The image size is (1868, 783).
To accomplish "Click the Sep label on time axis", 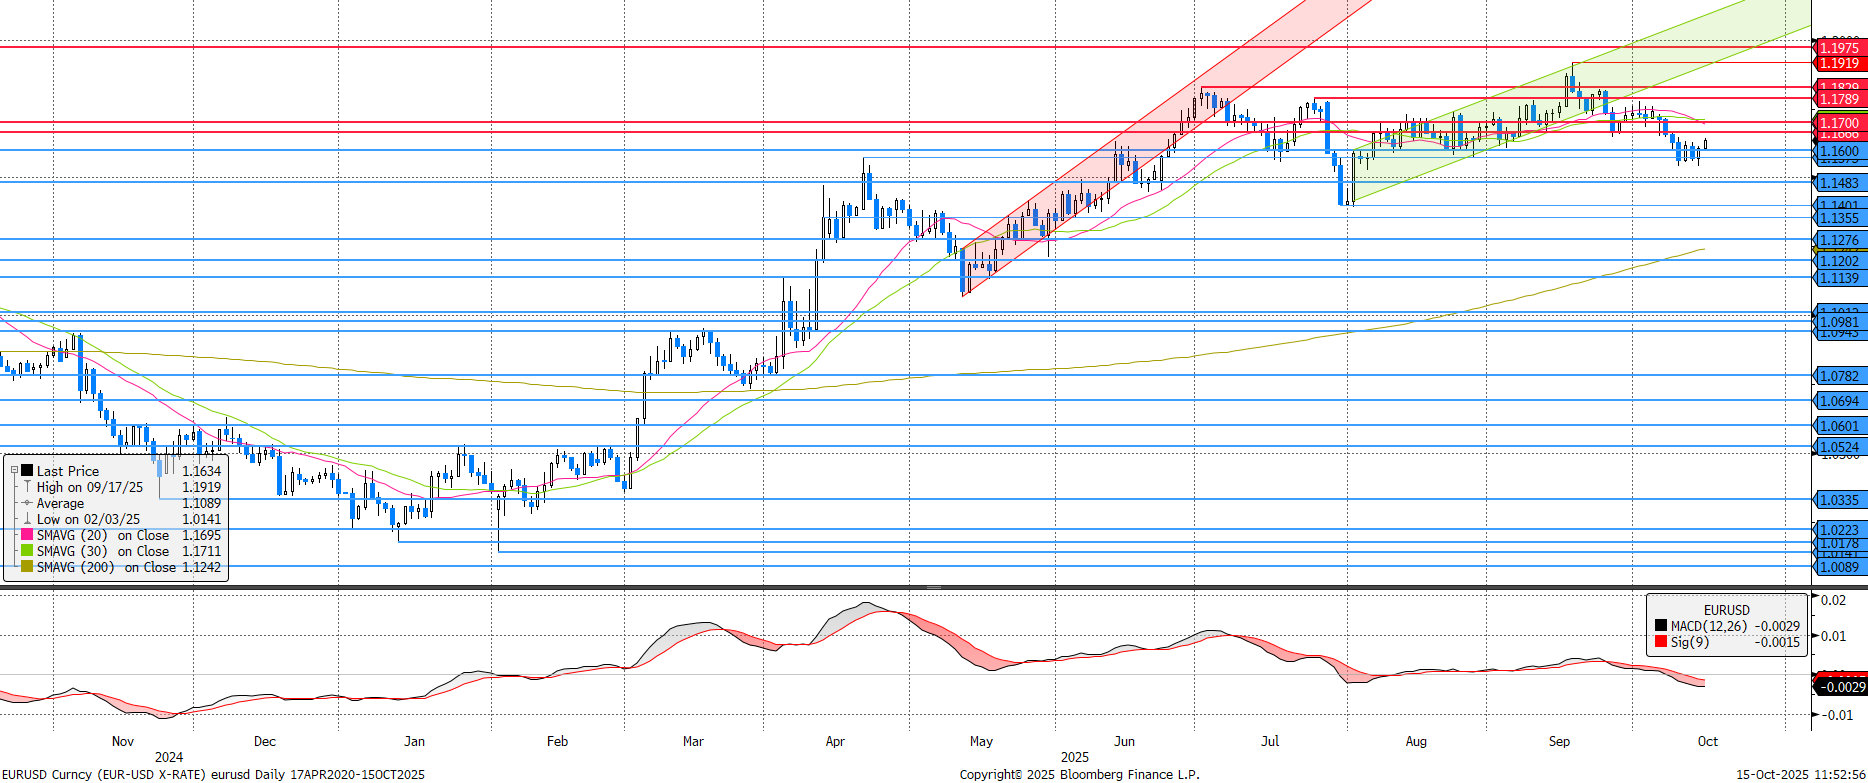I will click(1559, 741).
